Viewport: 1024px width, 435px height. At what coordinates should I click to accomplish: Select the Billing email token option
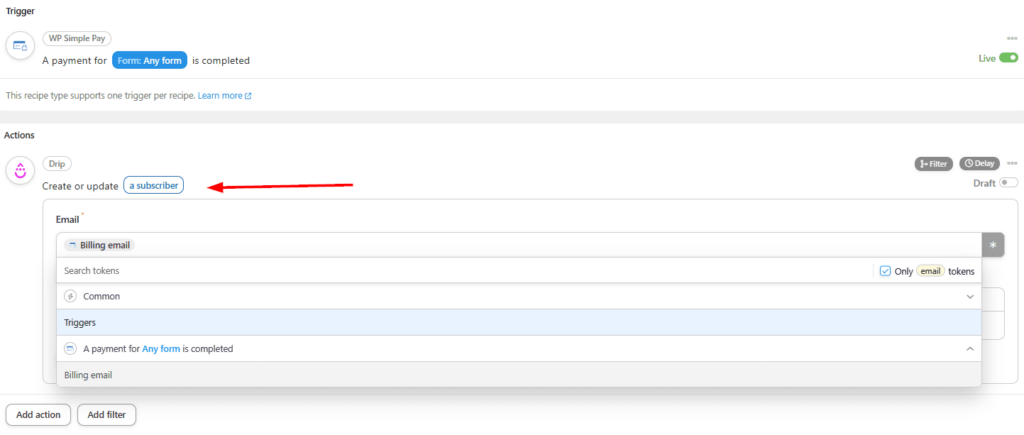(x=89, y=375)
